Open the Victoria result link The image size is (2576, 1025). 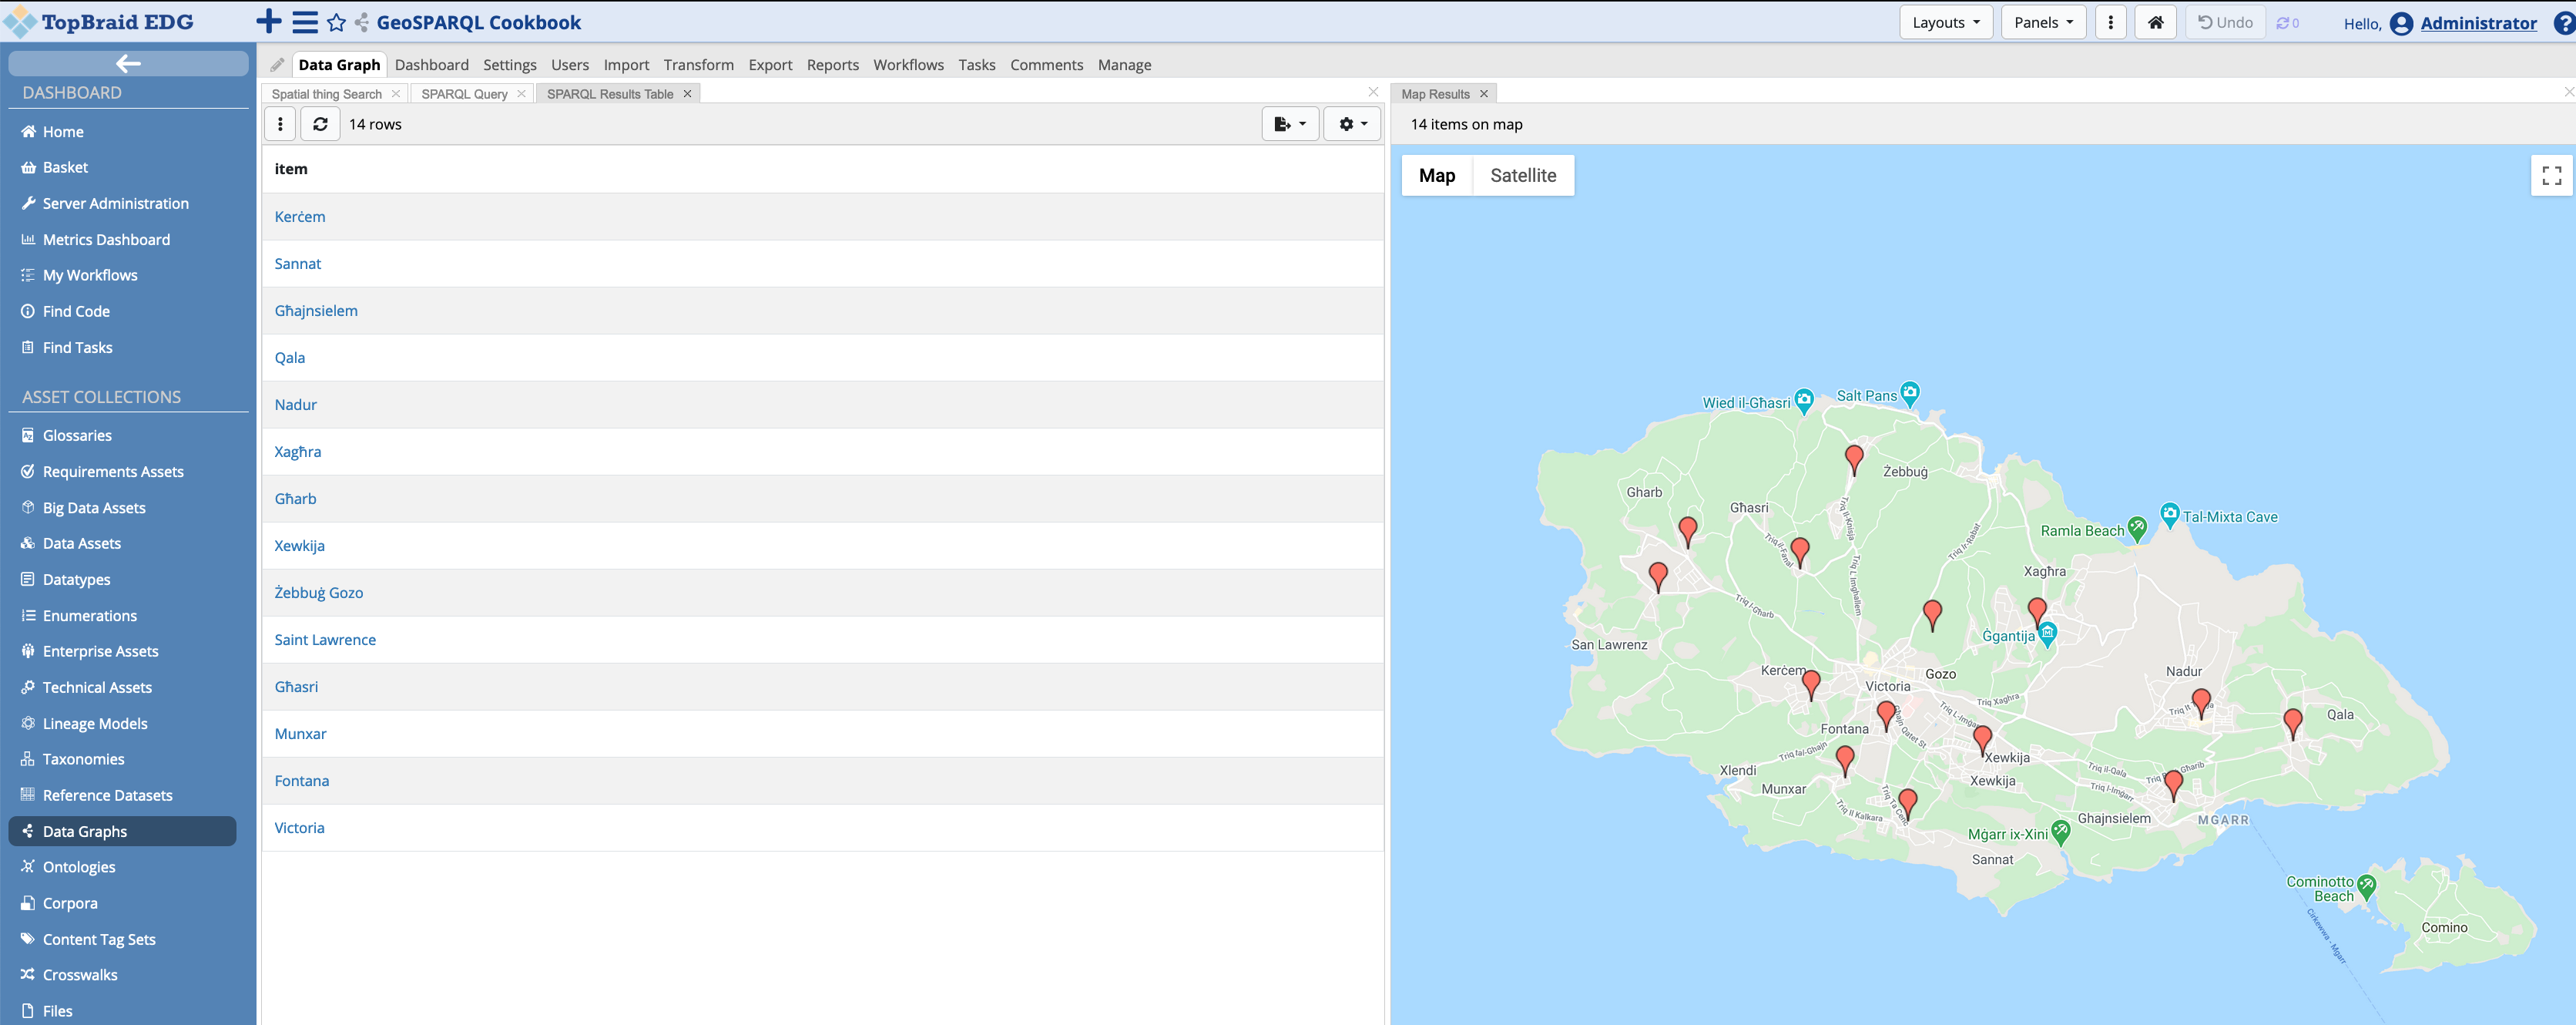pyautogui.click(x=299, y=827)
